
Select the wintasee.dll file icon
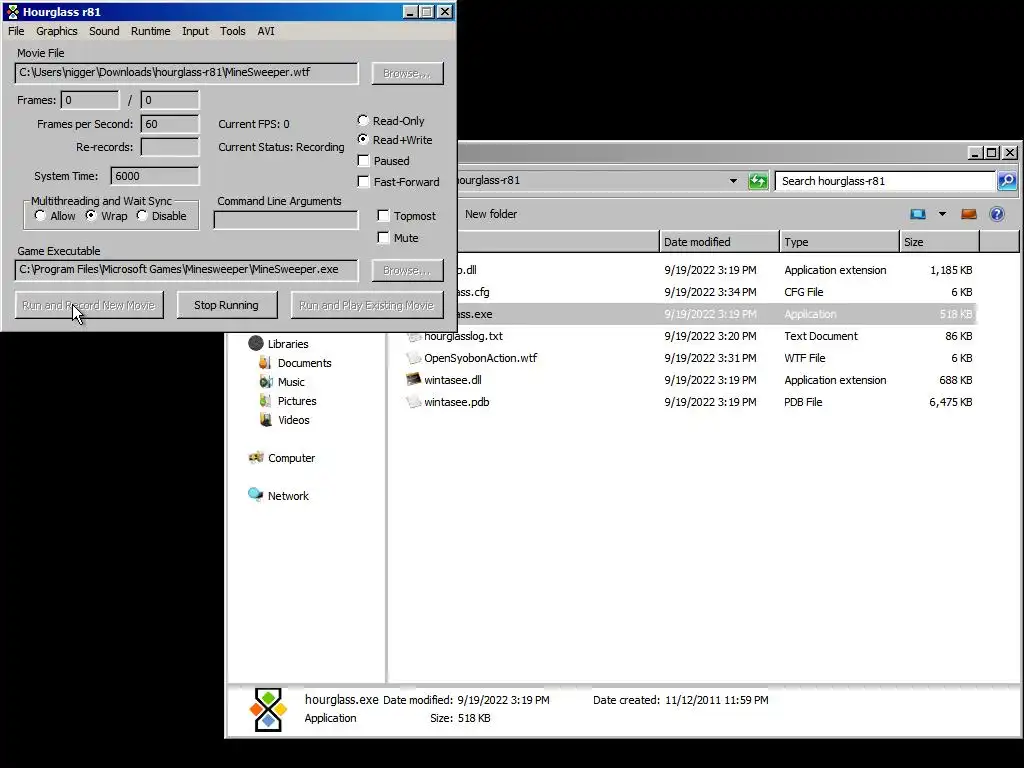(x=413, y=379)
